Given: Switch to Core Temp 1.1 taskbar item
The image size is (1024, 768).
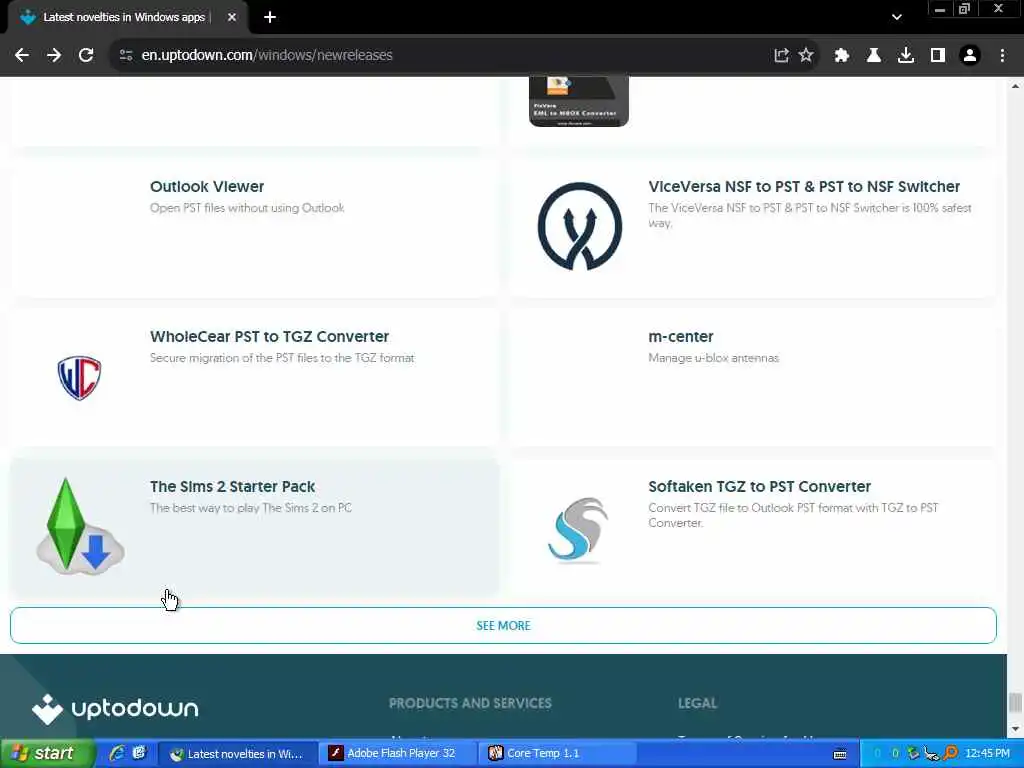Looking at the screenshot, I should [558, 754].
